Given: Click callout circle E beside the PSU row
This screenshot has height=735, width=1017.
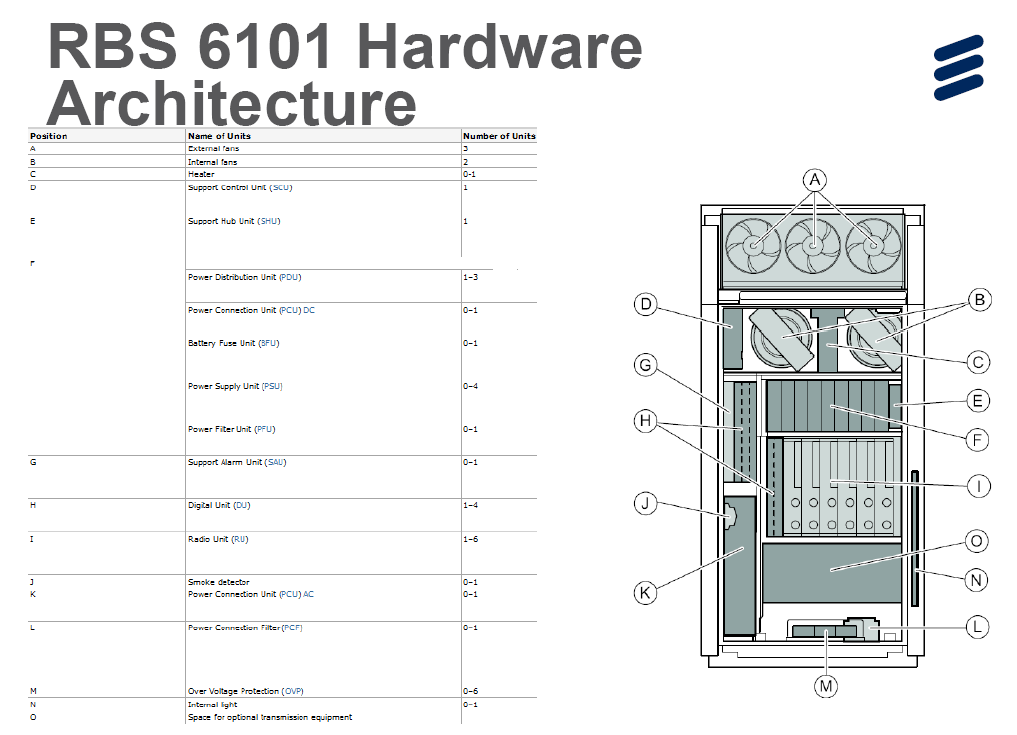Looking at the screenshot, I should tap(978, 401).
